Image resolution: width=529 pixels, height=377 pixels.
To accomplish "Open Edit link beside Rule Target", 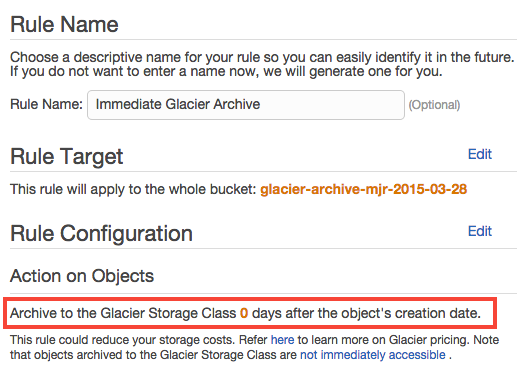I will (x=480, y=154).
